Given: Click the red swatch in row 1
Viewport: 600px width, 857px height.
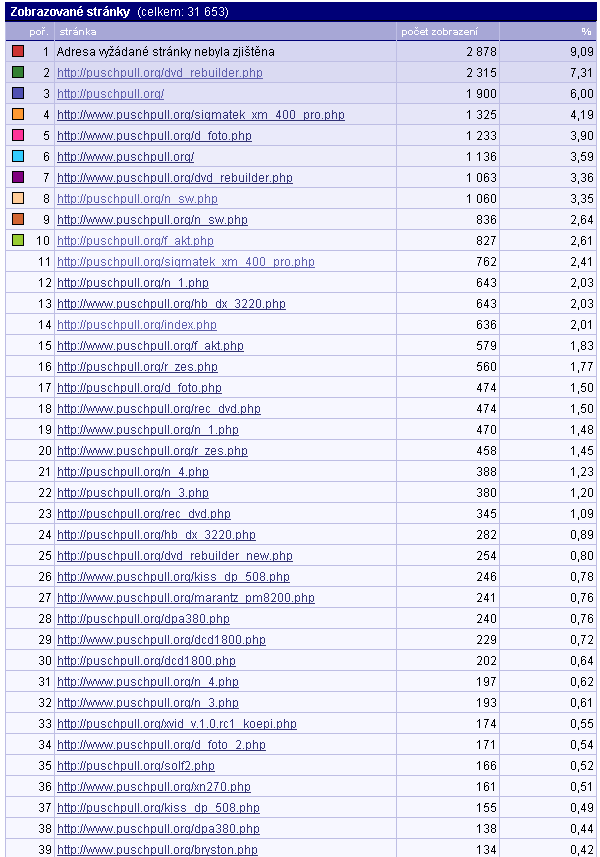Looking at the screenshot, I should coord(18,51).
